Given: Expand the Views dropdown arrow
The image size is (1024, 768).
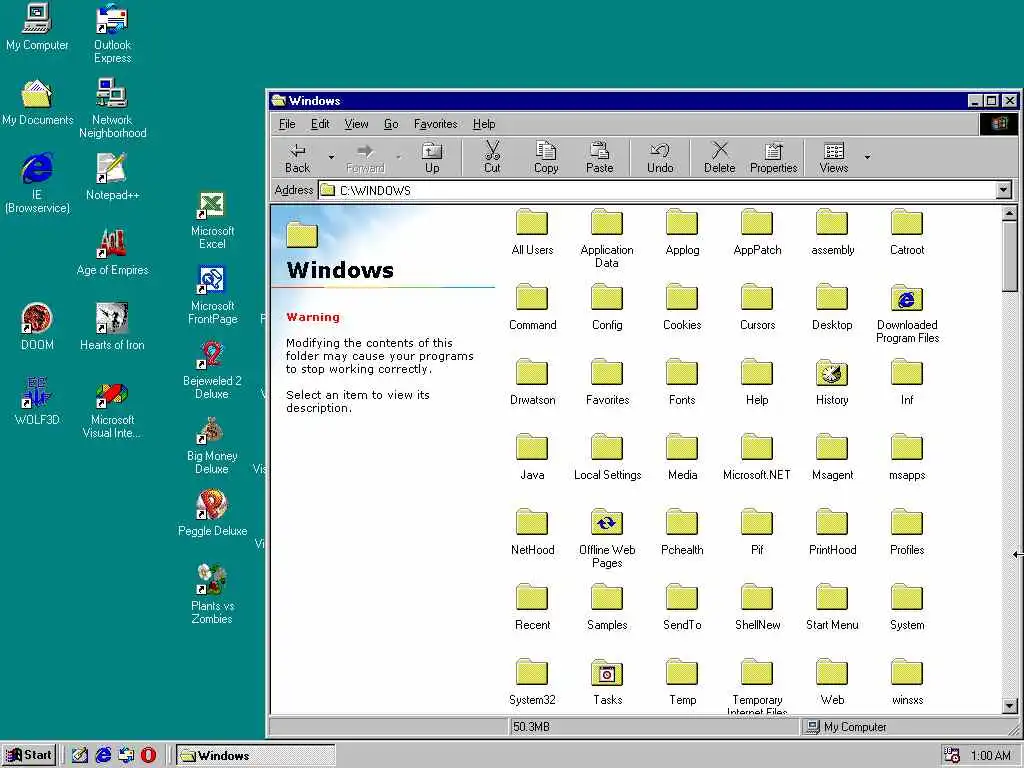Looking at the screenshot, I should [867, 157].
